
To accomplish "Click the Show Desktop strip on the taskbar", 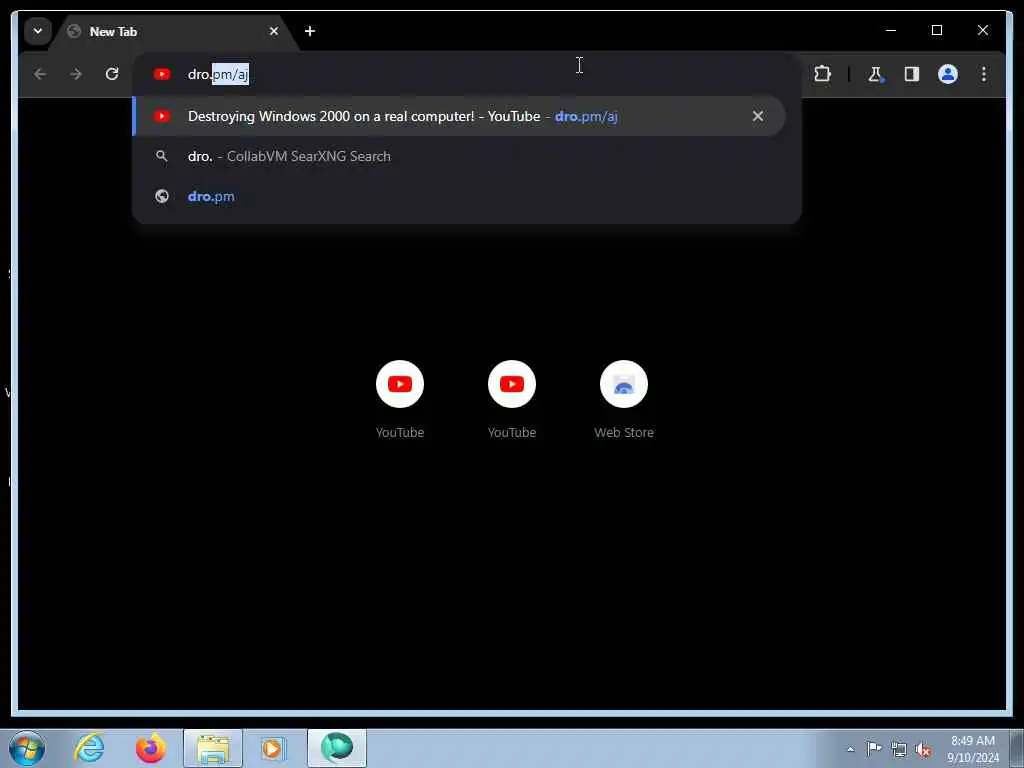I will 1017,748.
